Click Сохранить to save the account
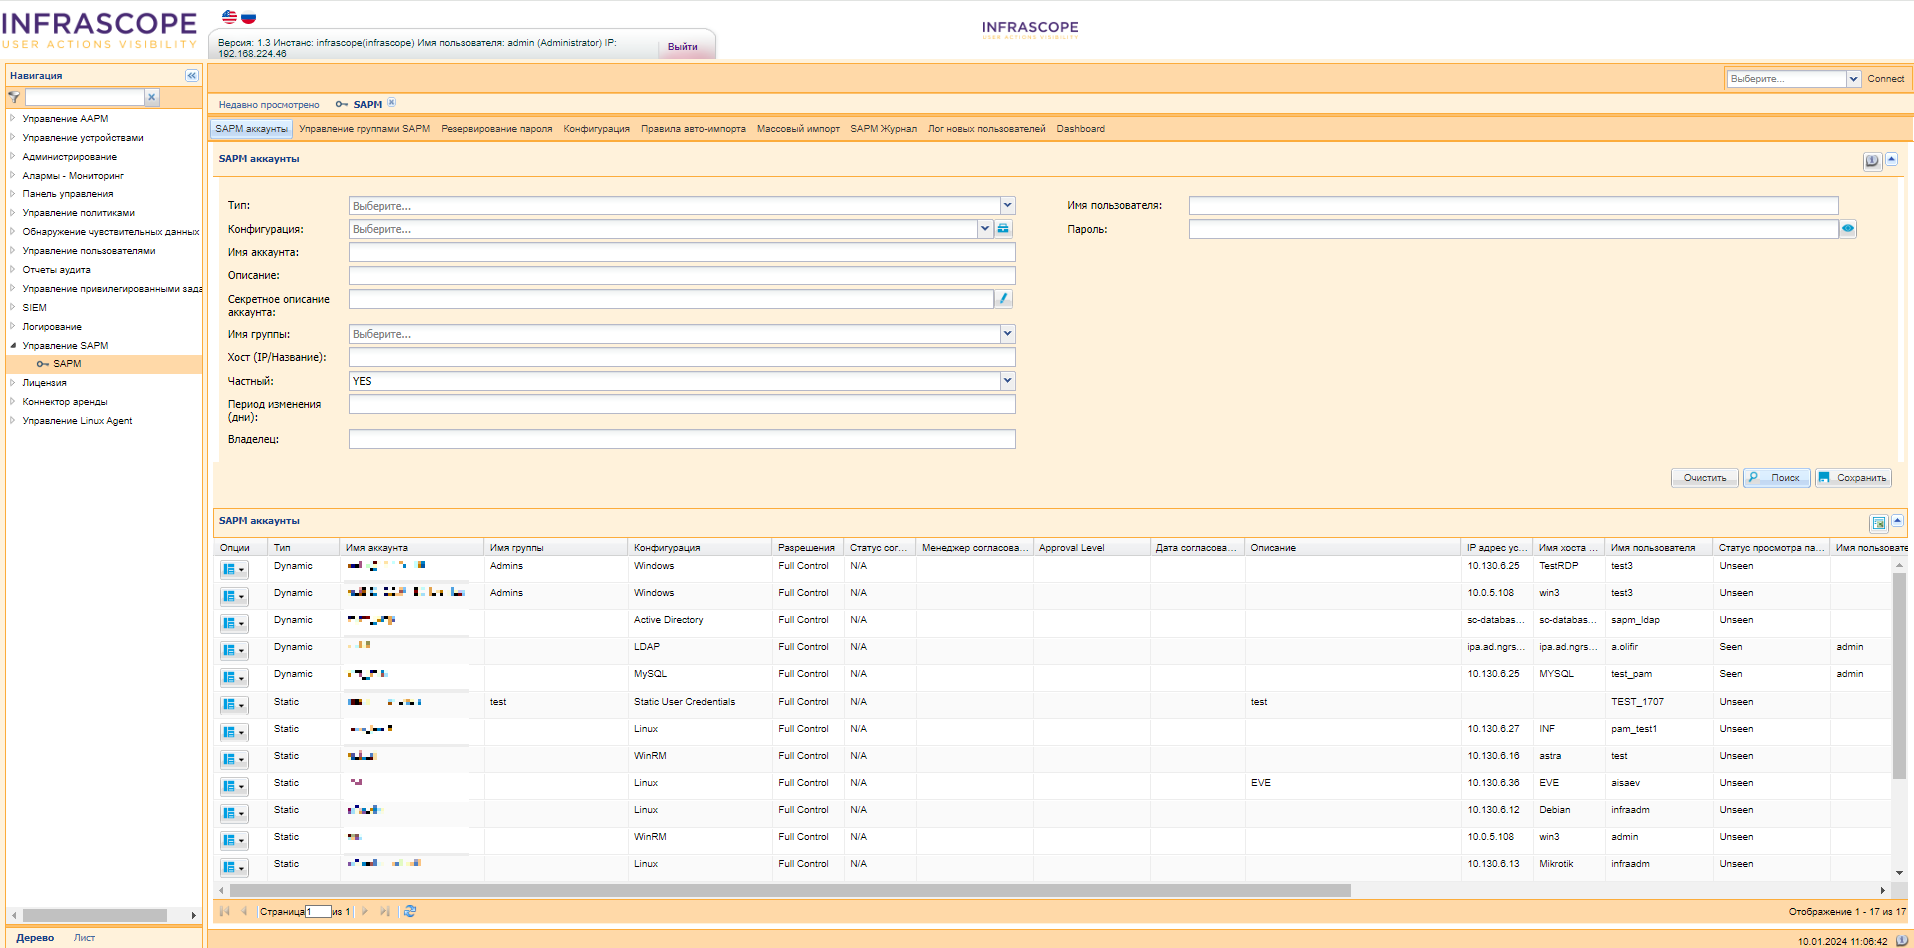Image resolution: width=1914 pixels, height=948 pixels. (1853, 478)
